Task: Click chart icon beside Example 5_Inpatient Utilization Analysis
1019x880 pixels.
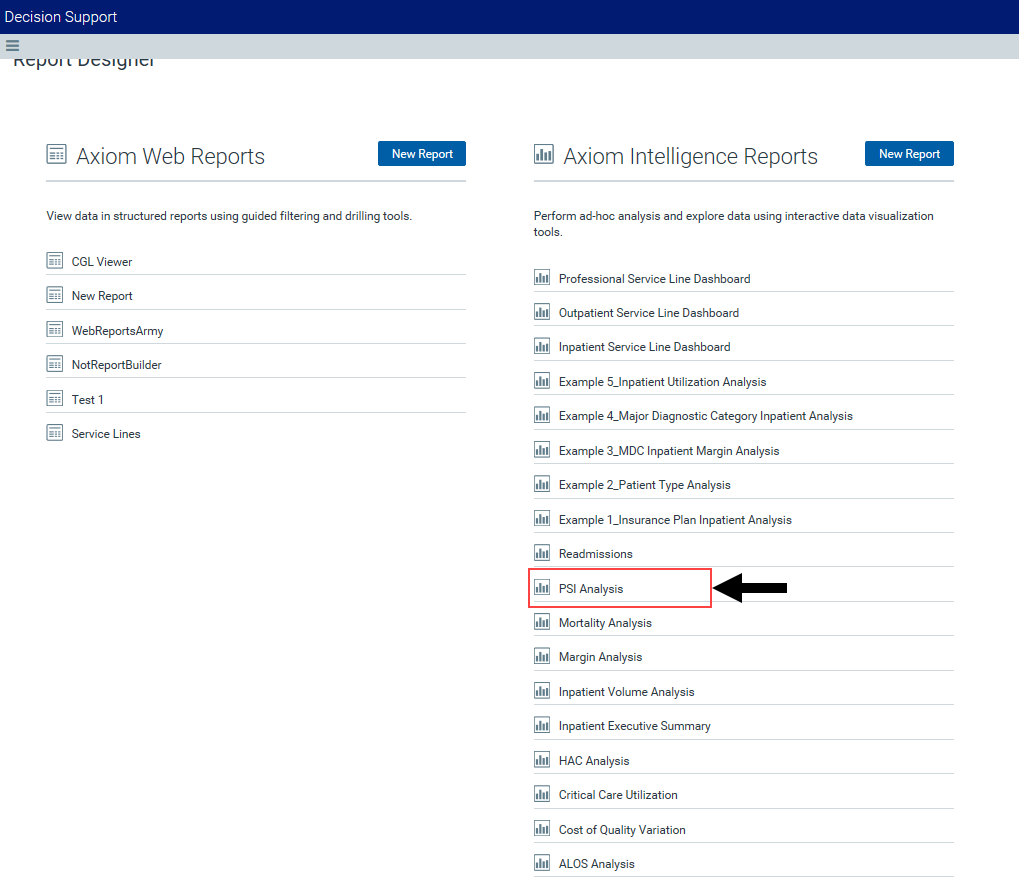Action: [542, 381]
